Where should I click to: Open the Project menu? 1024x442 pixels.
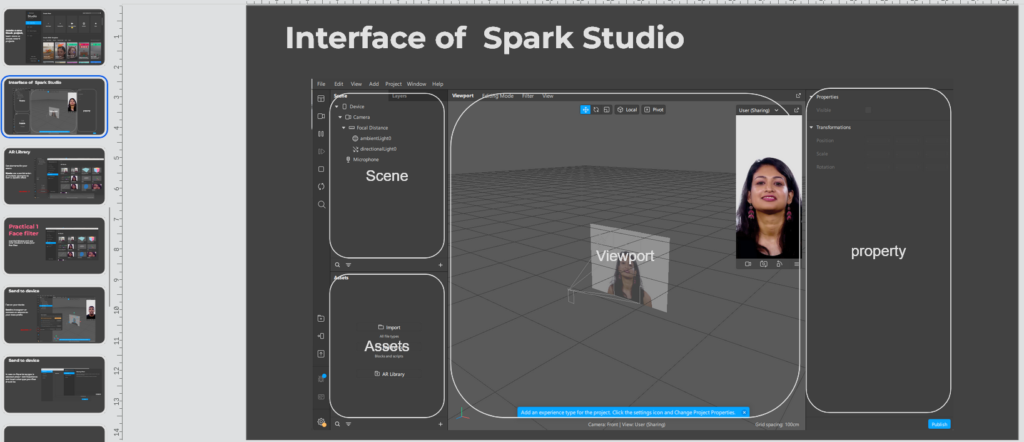[x=393, y=84]
